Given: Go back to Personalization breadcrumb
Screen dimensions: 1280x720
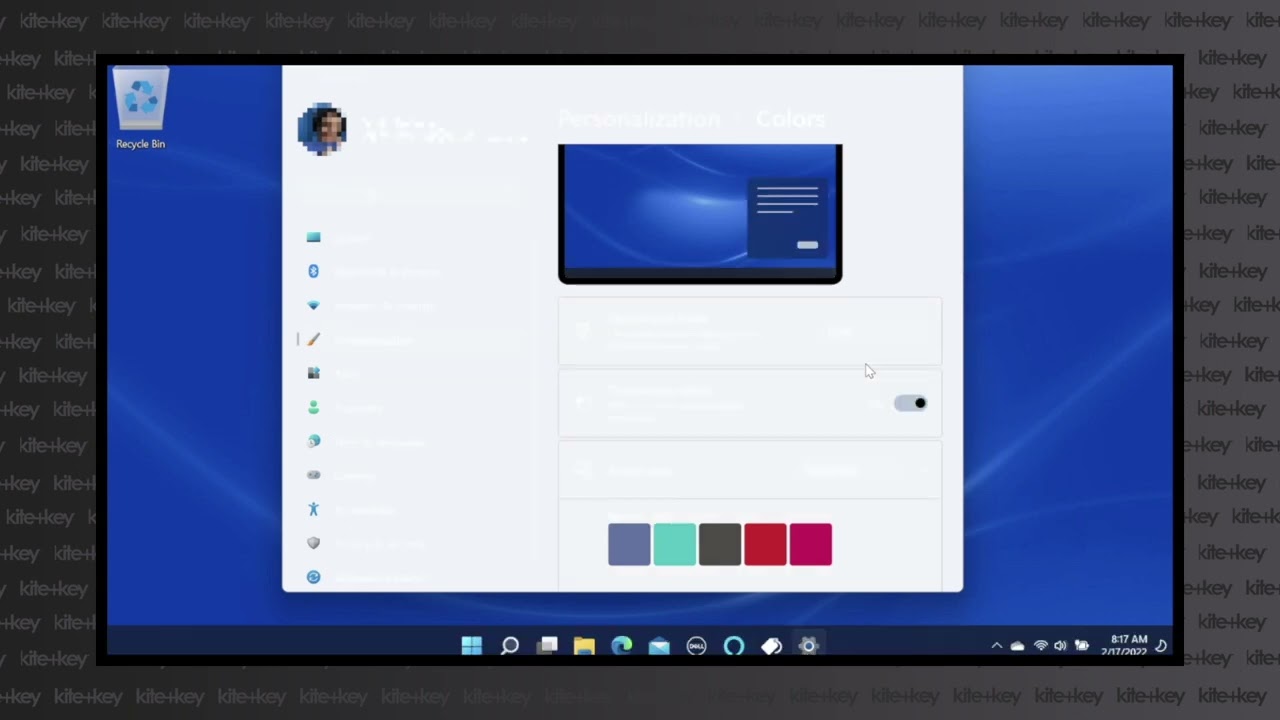Looking at the screenshot, I should click(x=639, y=119).
